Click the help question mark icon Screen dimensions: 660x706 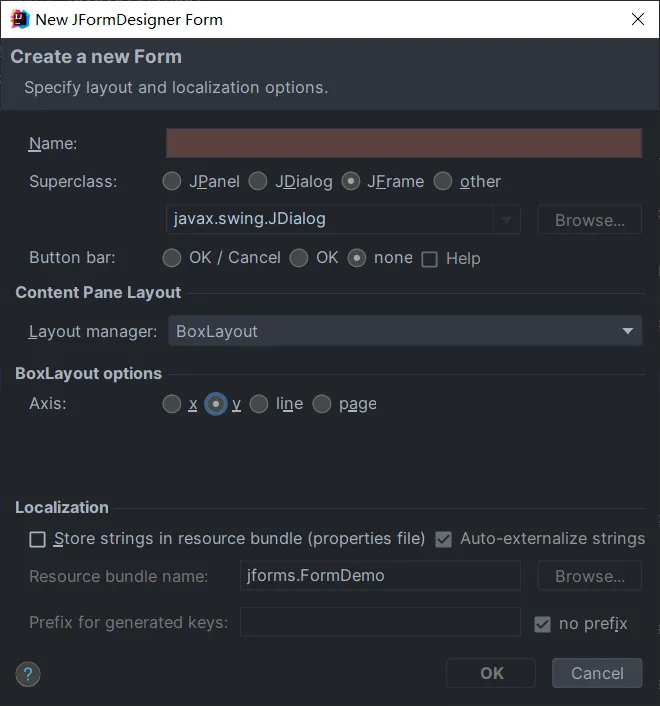click(x=27, y=673)
